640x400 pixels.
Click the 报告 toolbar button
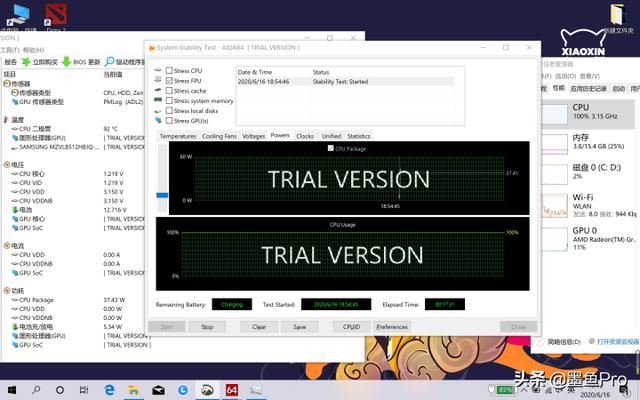pos(10,62)
